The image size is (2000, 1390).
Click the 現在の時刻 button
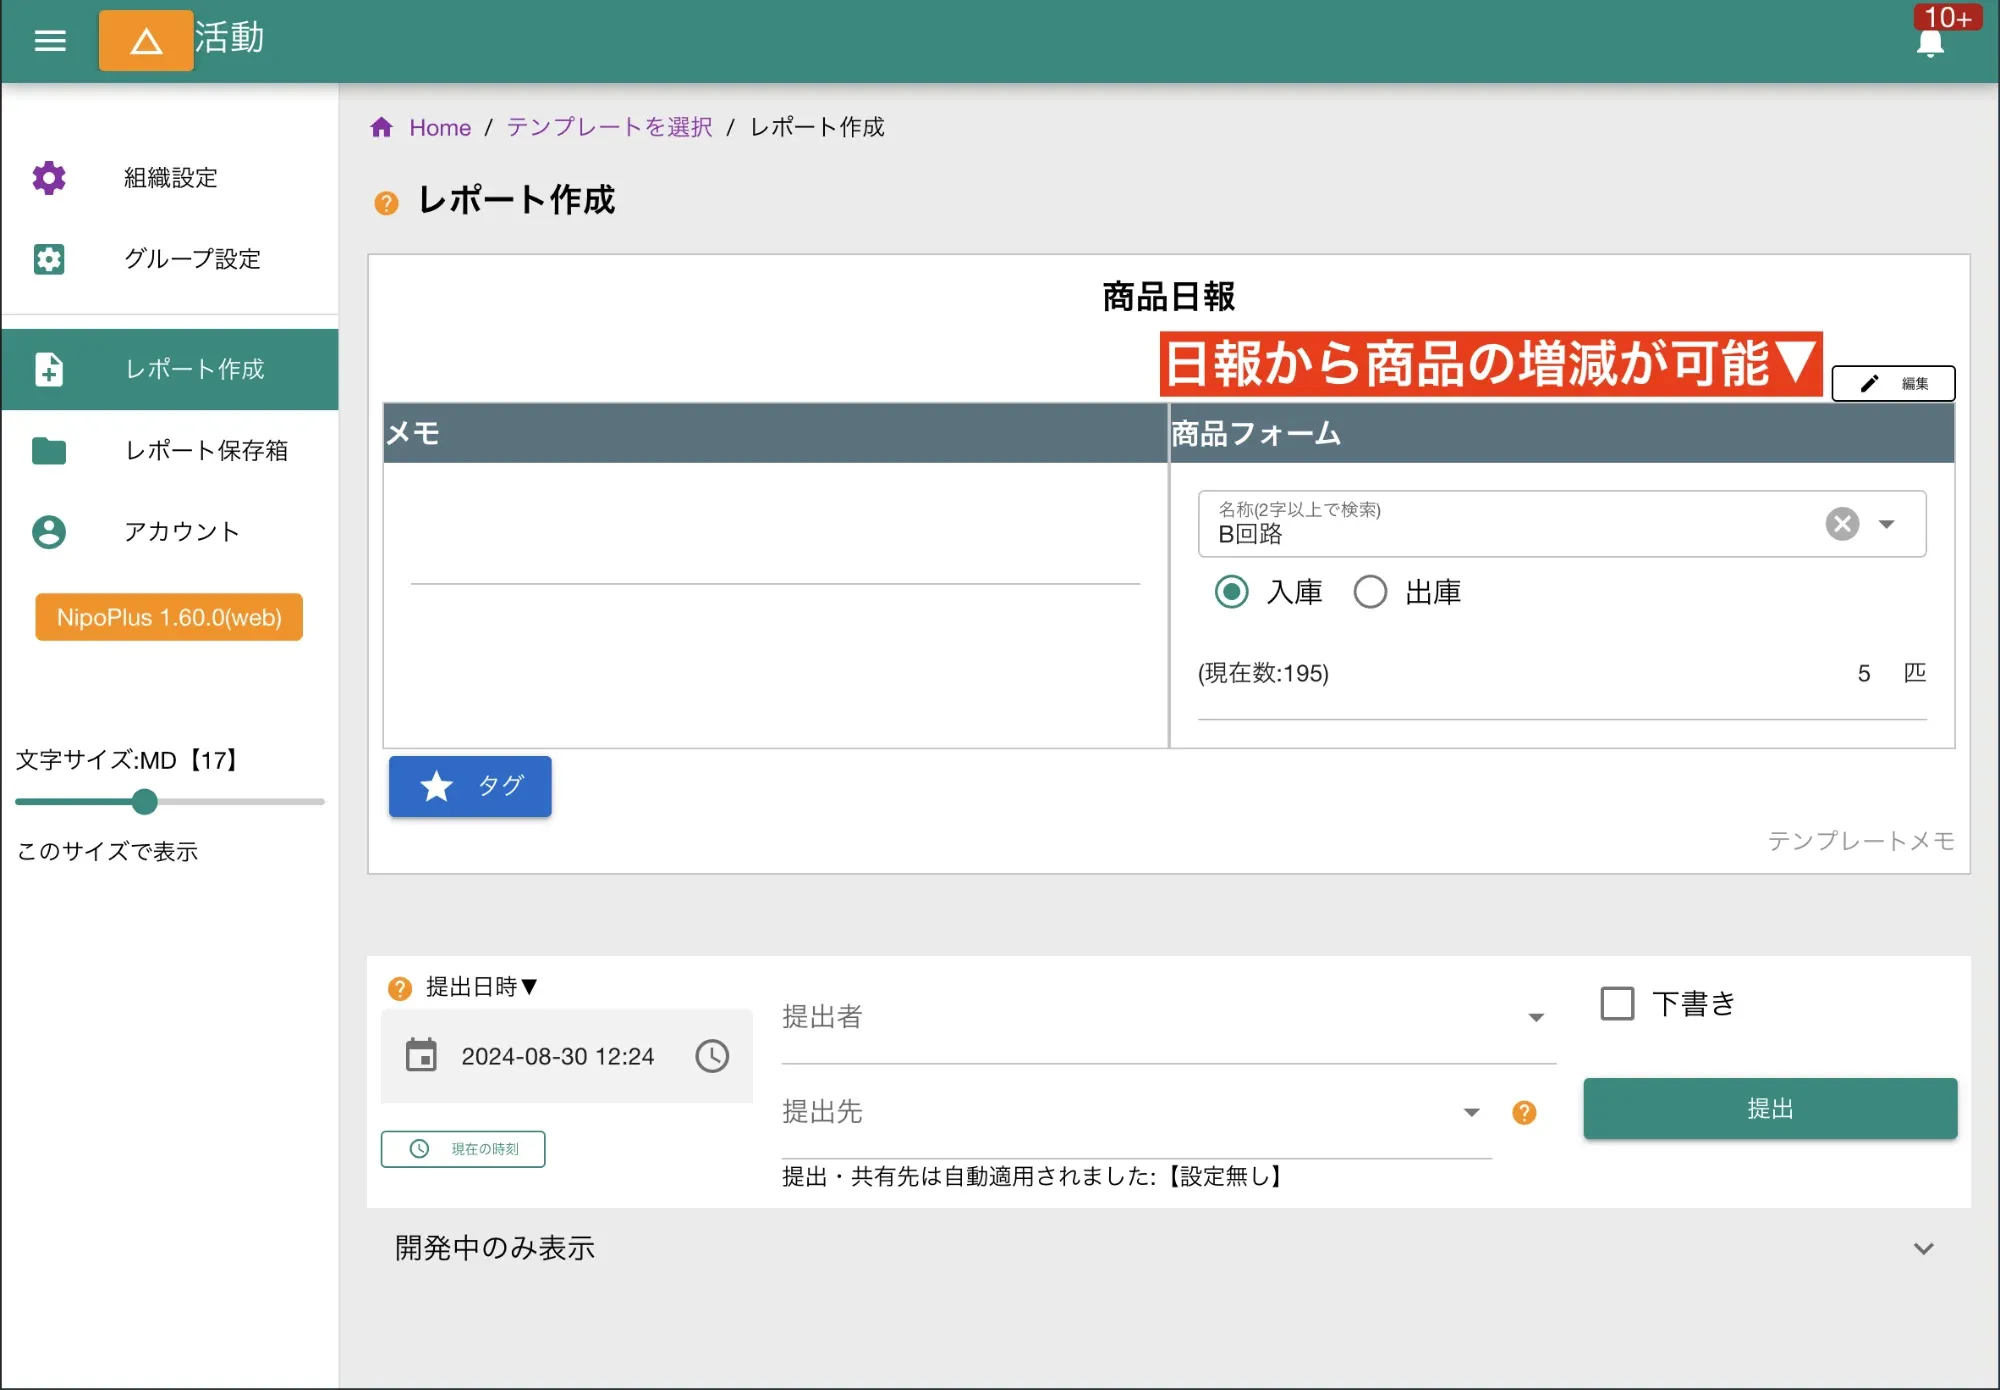[462, 1149]
